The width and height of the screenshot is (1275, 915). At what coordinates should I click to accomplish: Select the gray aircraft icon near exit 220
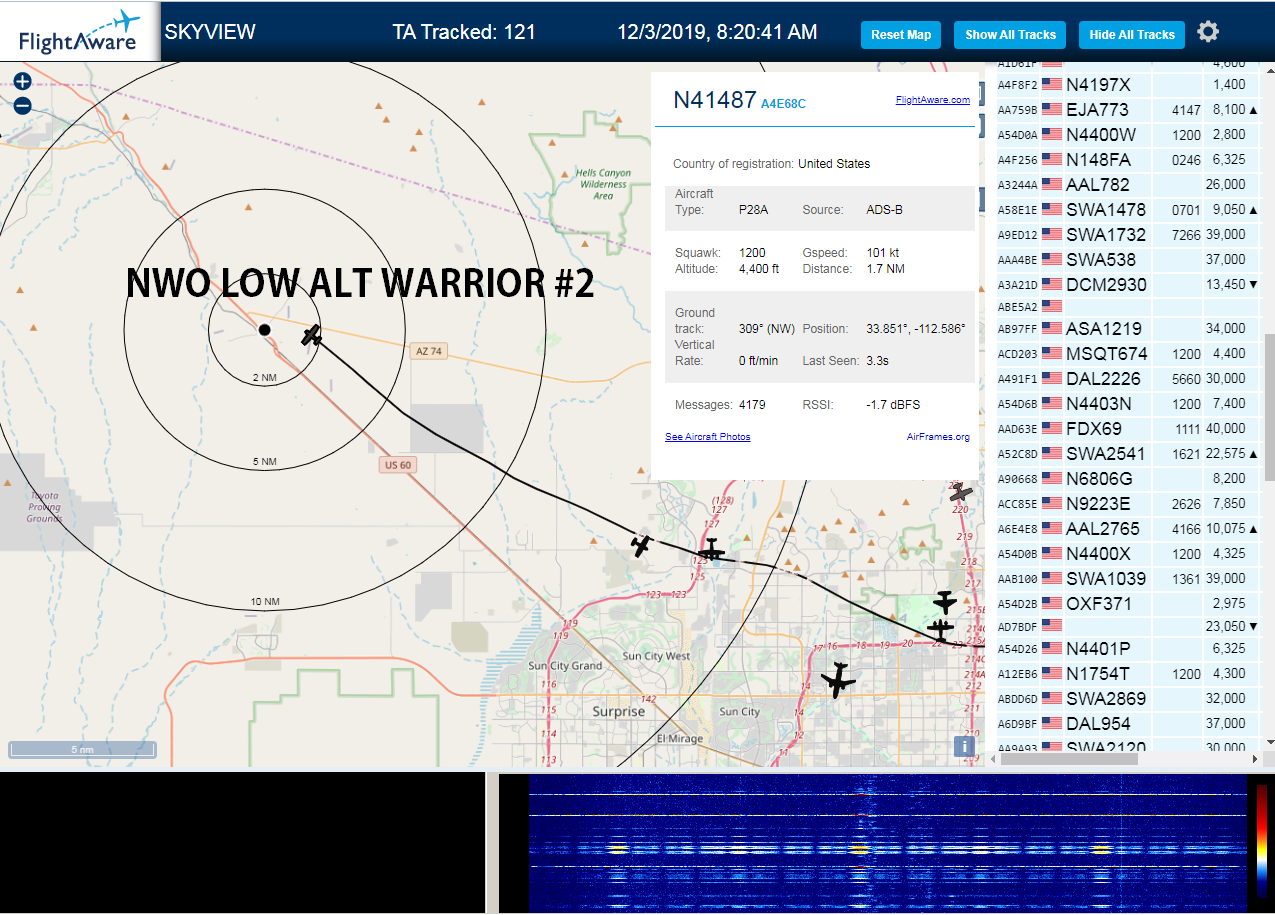click(x=961, y=493)
